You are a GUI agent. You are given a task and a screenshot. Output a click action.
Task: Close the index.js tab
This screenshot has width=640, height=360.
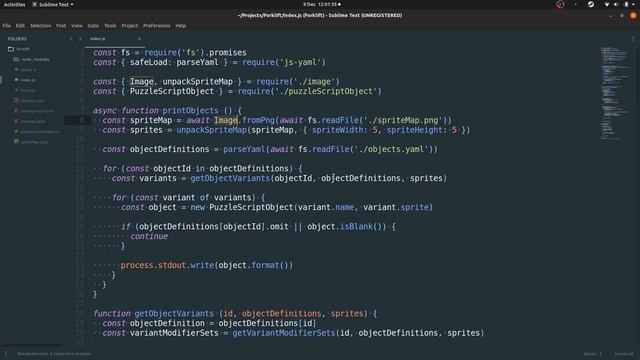point(139,39)
